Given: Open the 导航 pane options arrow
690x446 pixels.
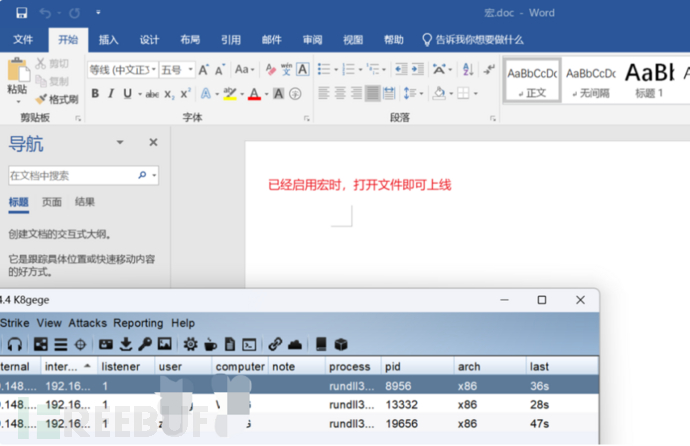Looking at the screenshot, I should (120, 142).
